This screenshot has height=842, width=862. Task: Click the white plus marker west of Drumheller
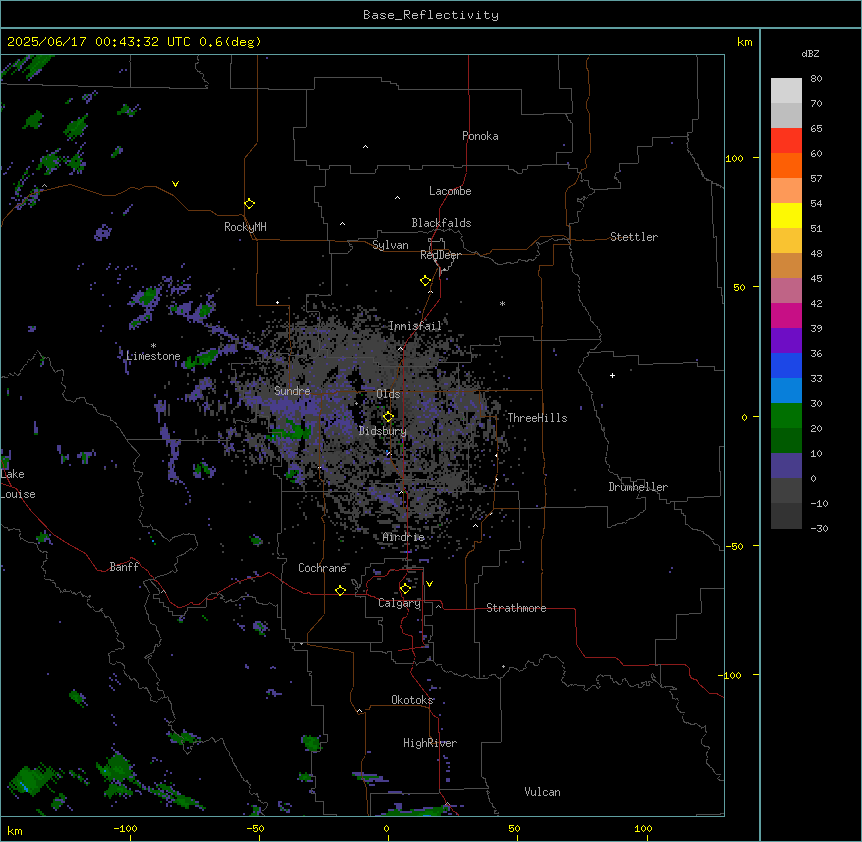612,375
